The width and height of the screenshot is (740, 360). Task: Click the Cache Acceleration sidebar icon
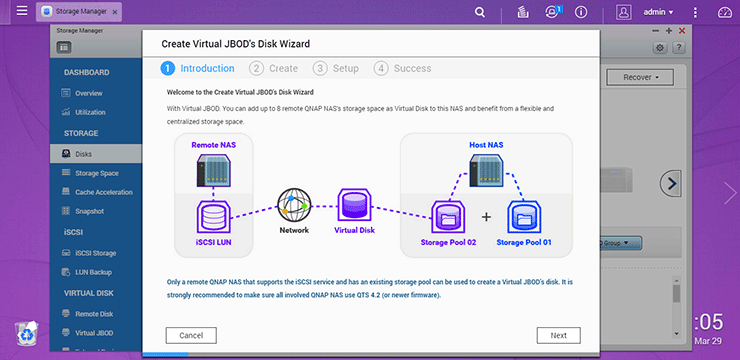pos(66,192)
